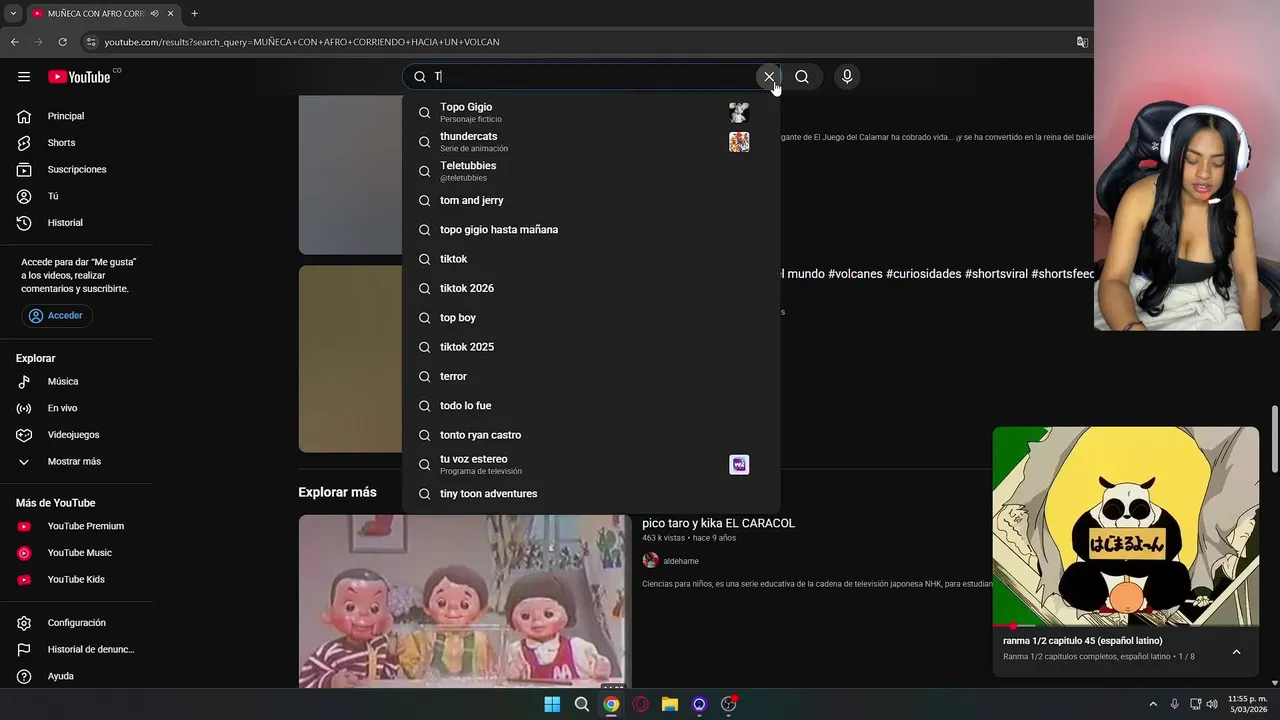
Task: Open YouTube Kids link
Action: 77,580
